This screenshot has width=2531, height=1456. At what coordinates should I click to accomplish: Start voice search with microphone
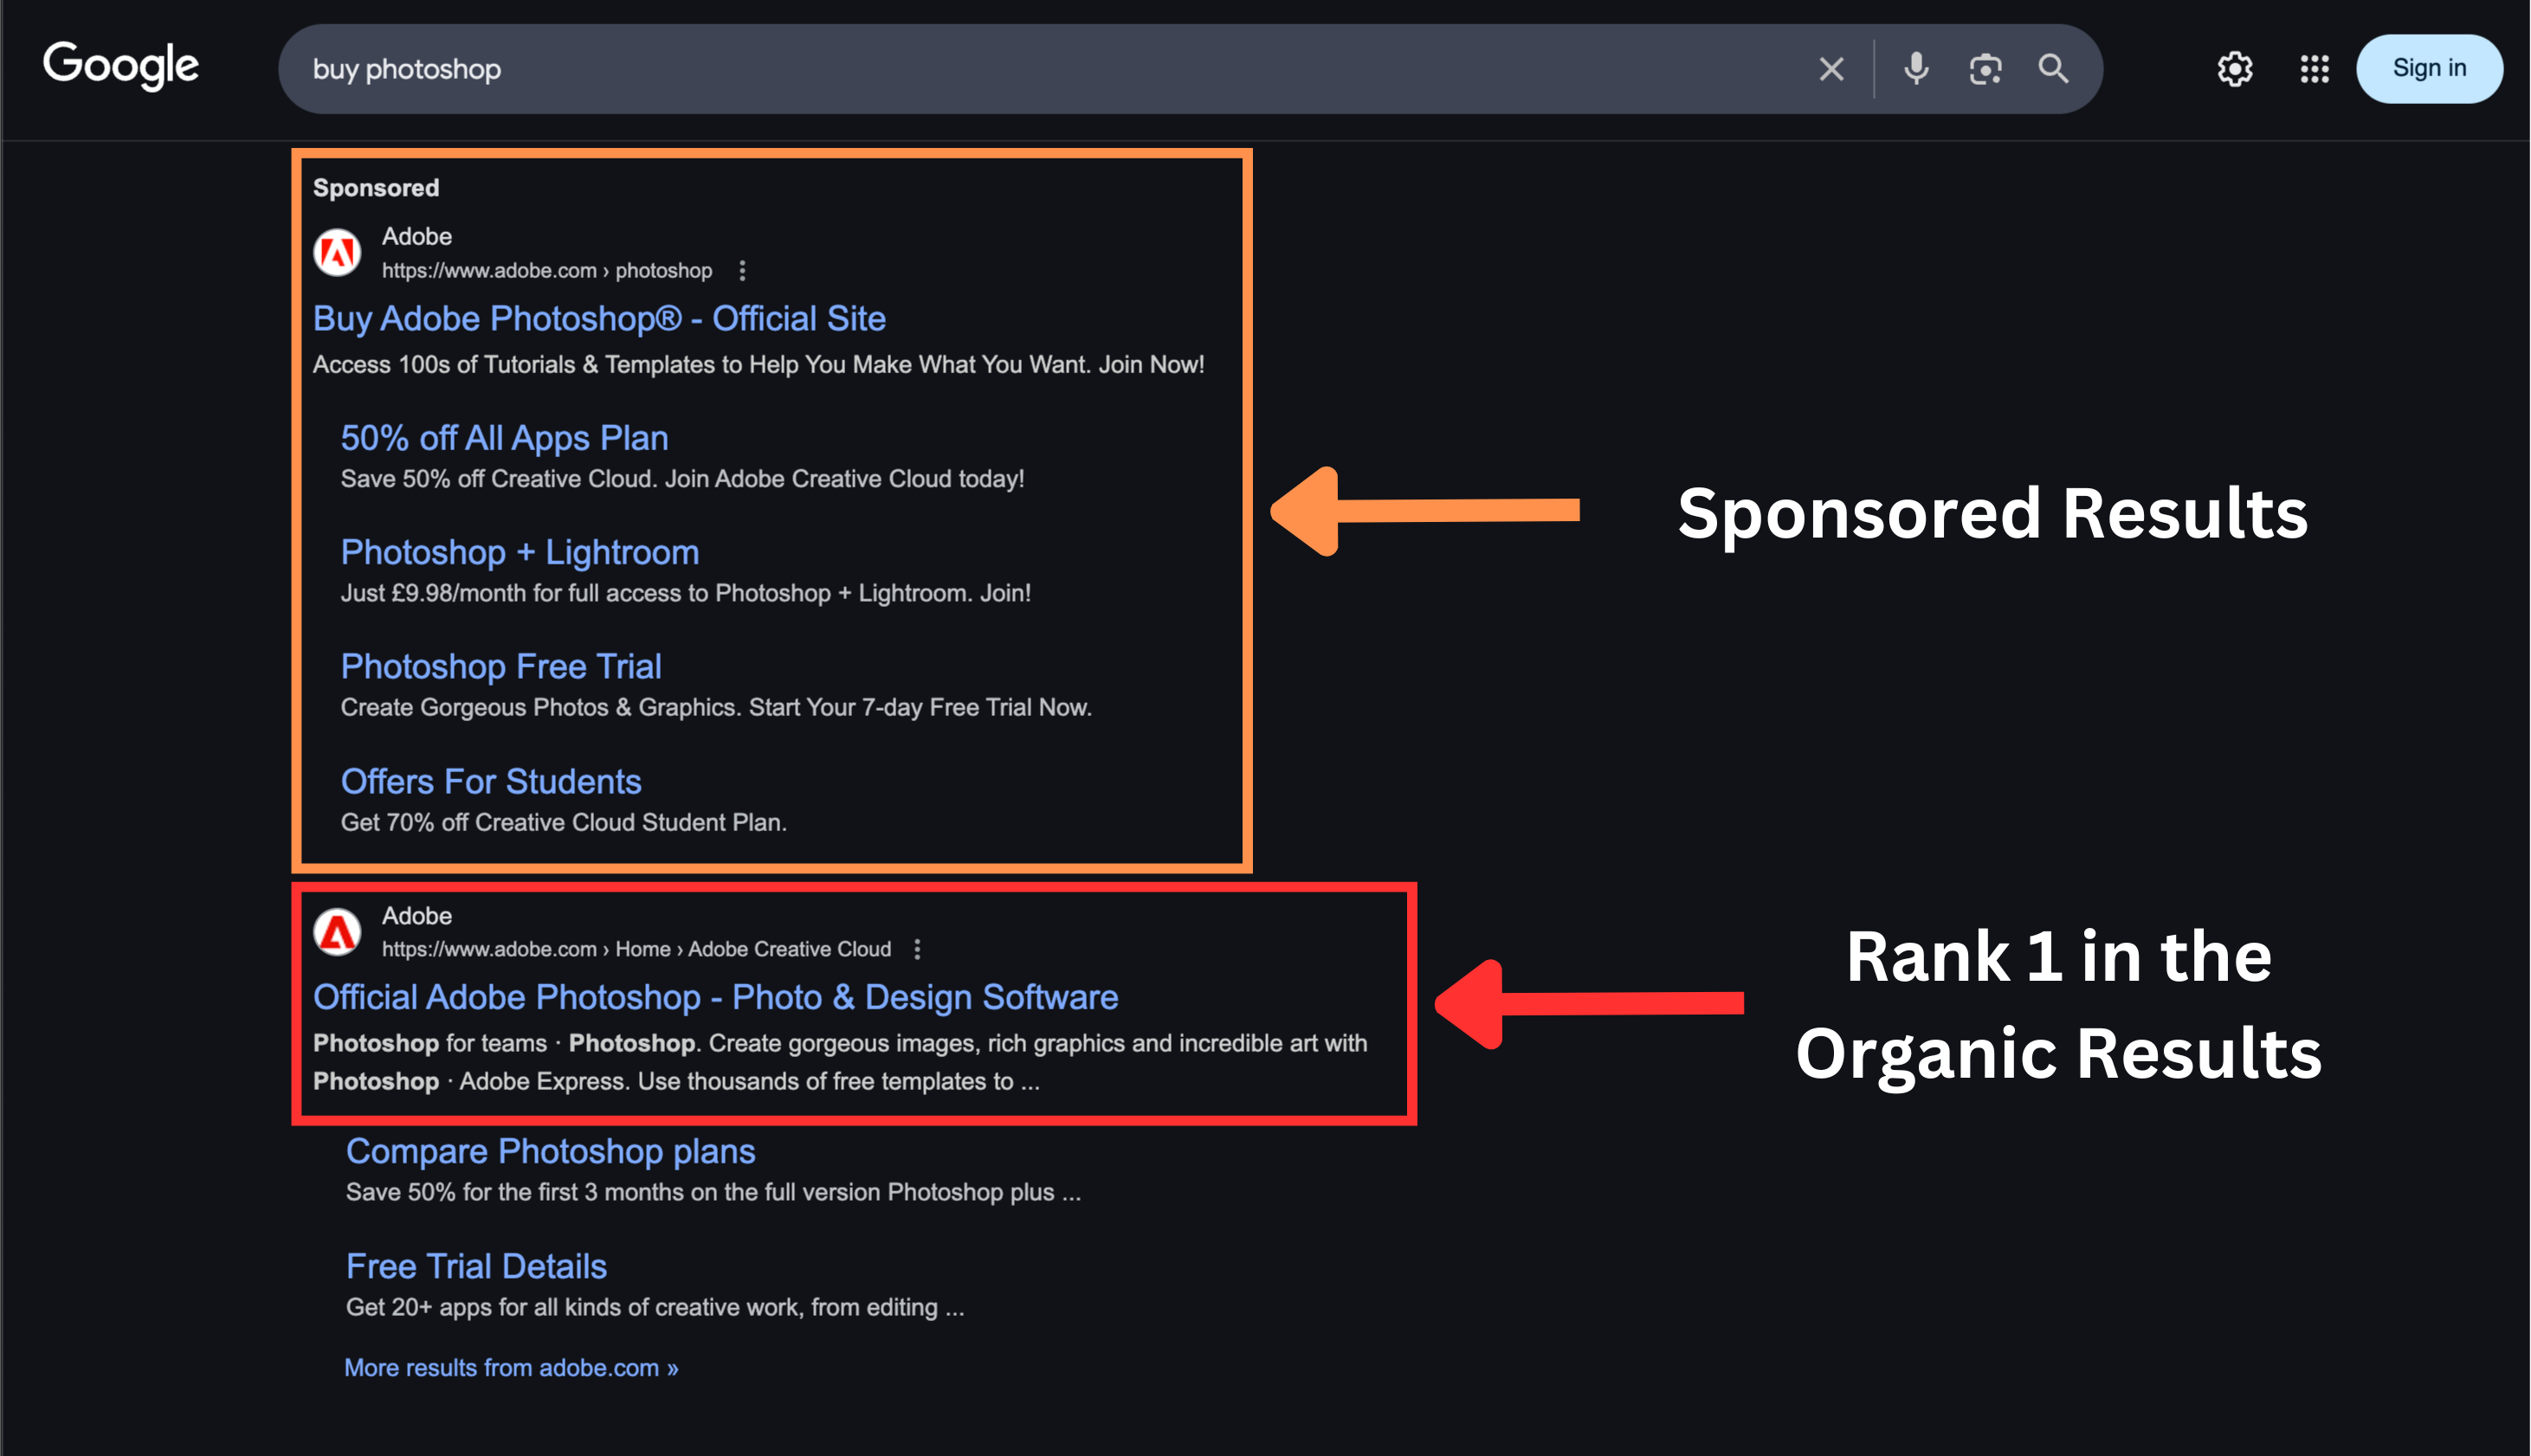pos(1916,69)
